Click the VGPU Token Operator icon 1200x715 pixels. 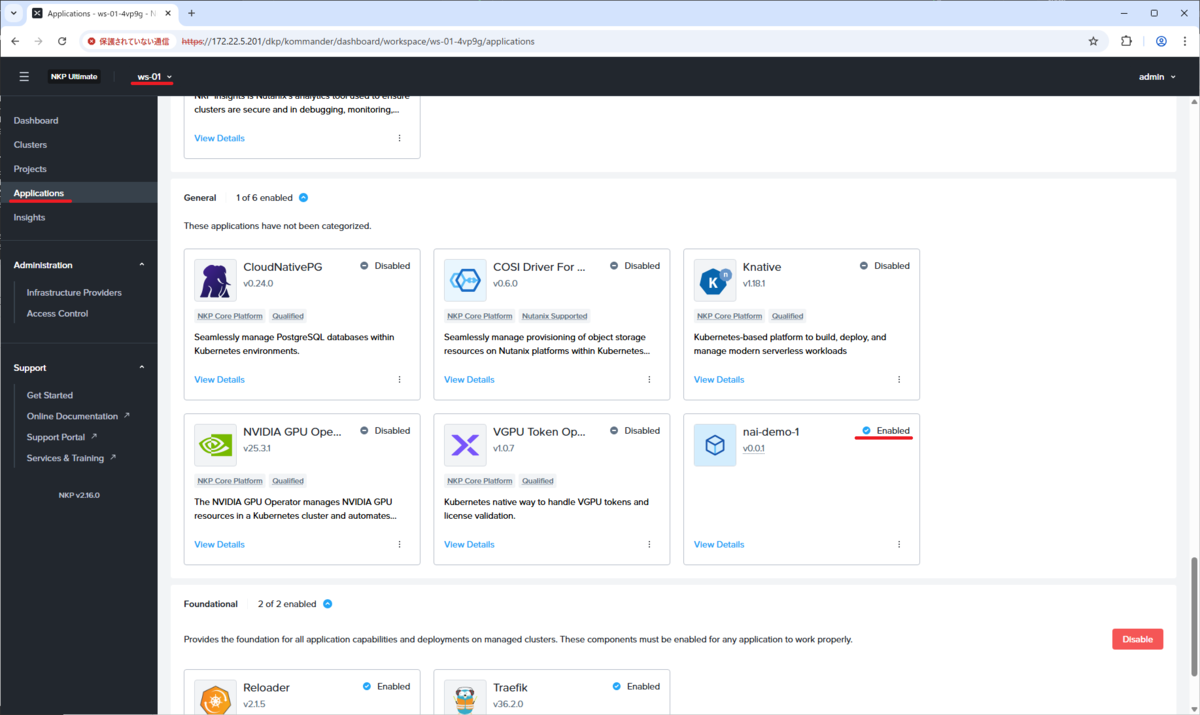point(465,445)
